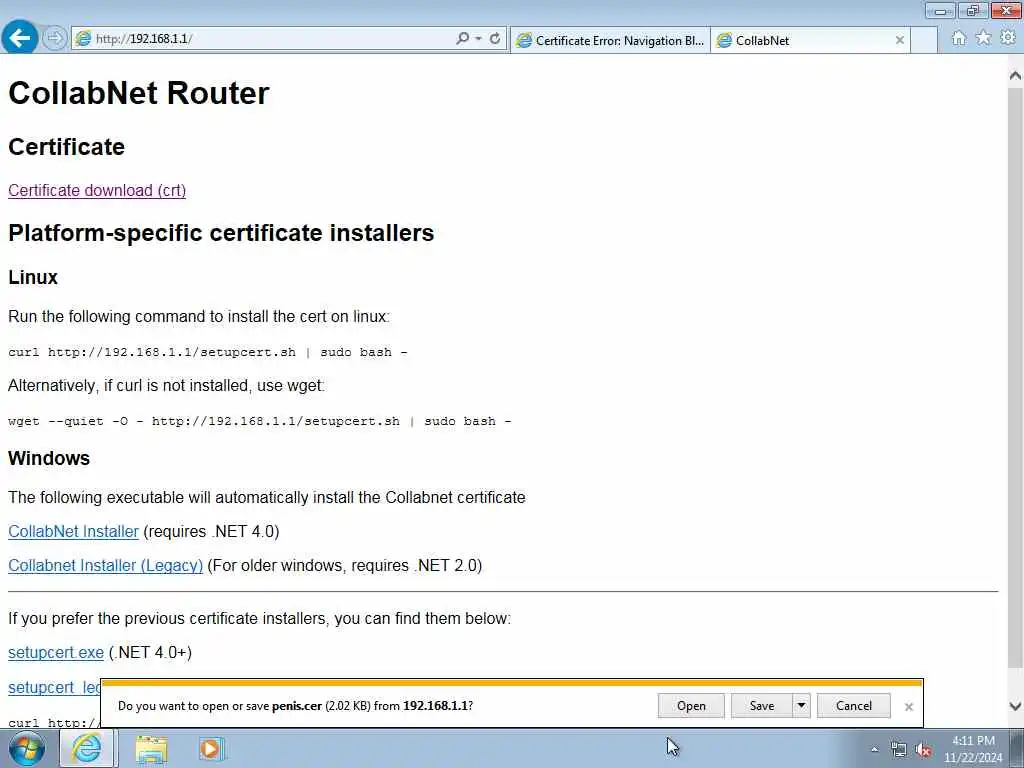Screen dimensions: 1024x768
Task: Click Open in the download bar
Action: click(691, 706)
